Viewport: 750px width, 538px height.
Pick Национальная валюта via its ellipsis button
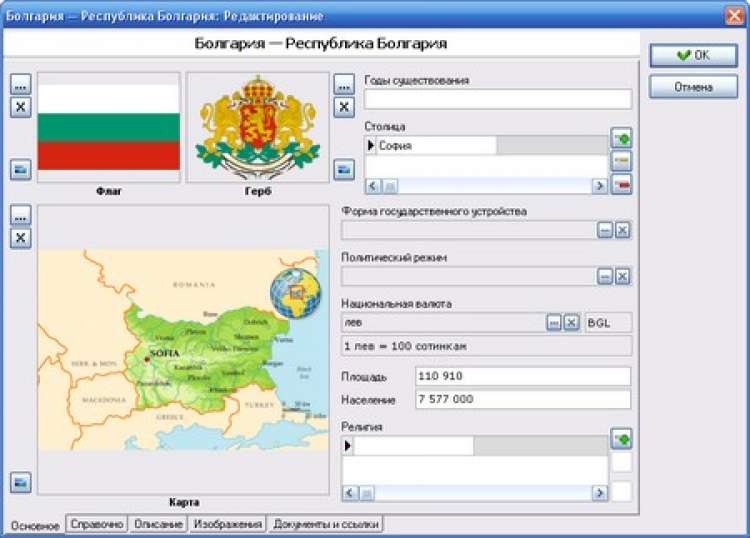pos(554,323)
